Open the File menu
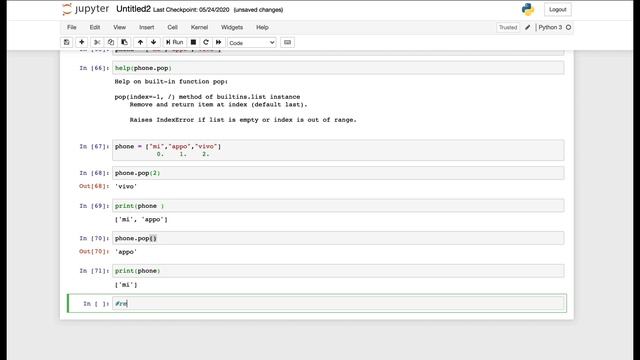This screenshot has width=640, height=360. point(72,27)
